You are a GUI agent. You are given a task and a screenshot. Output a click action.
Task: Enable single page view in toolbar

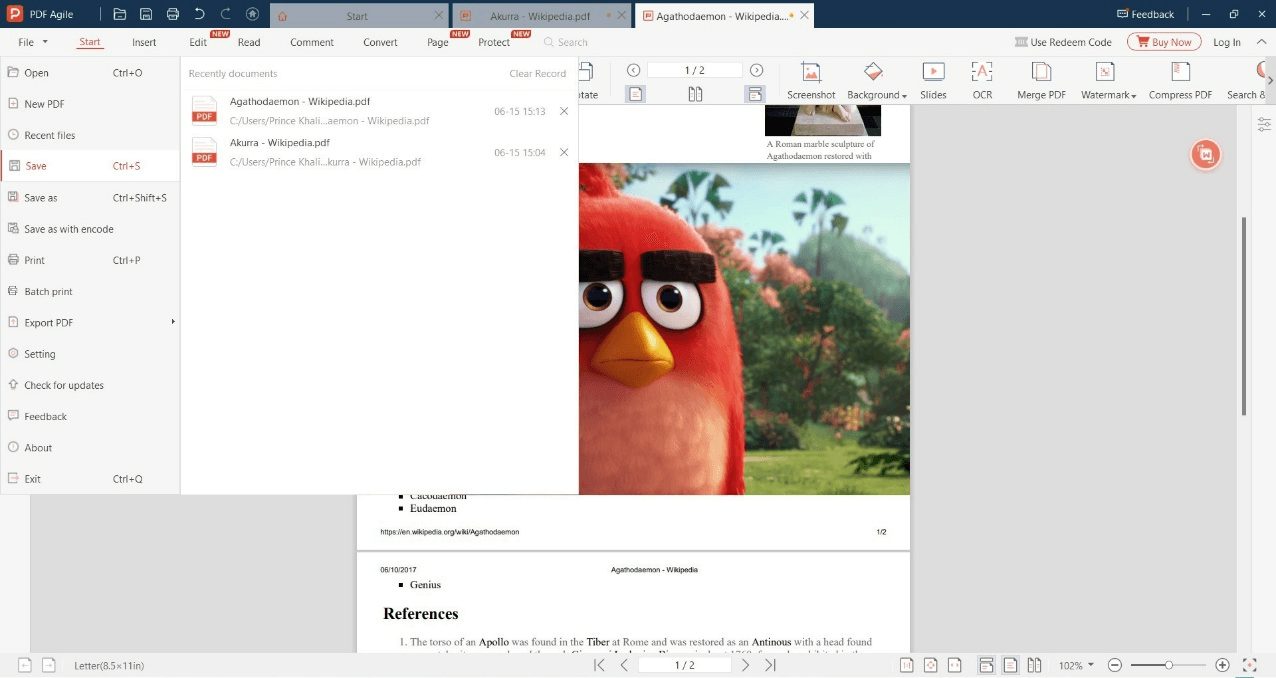pos(636,94)
